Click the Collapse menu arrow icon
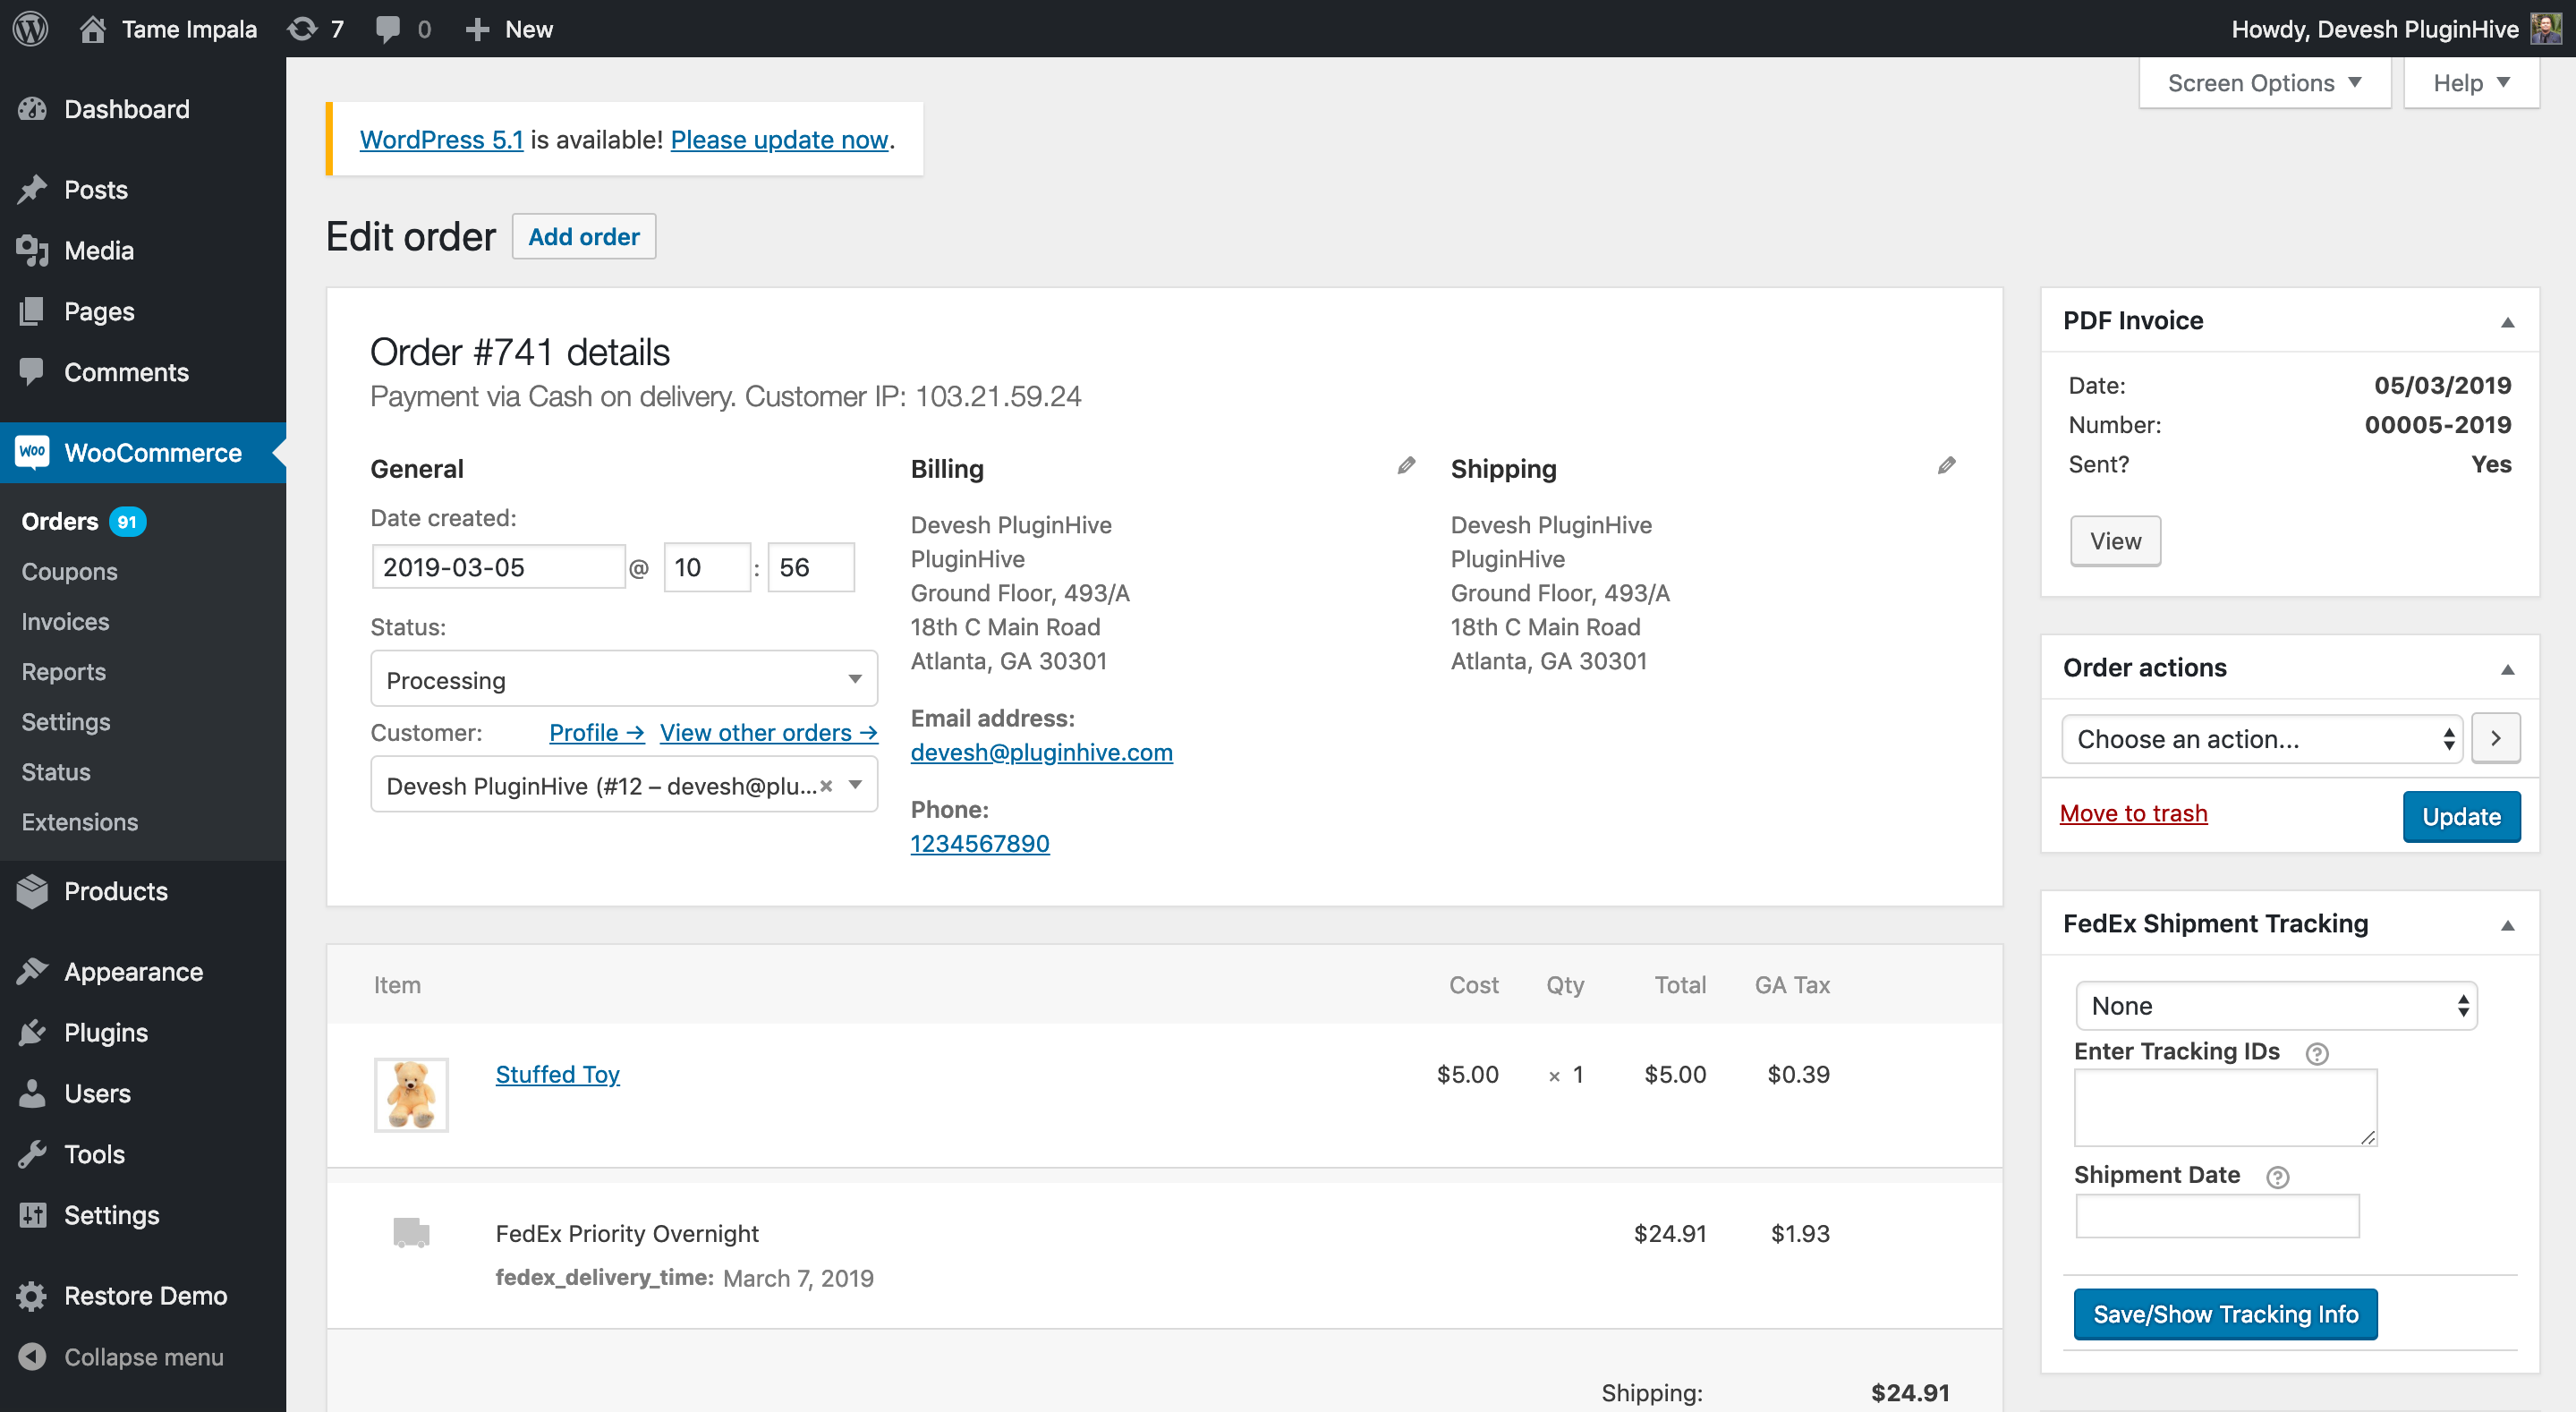The width and height of the screenshot is (2576, 1412). (32, 1356)
